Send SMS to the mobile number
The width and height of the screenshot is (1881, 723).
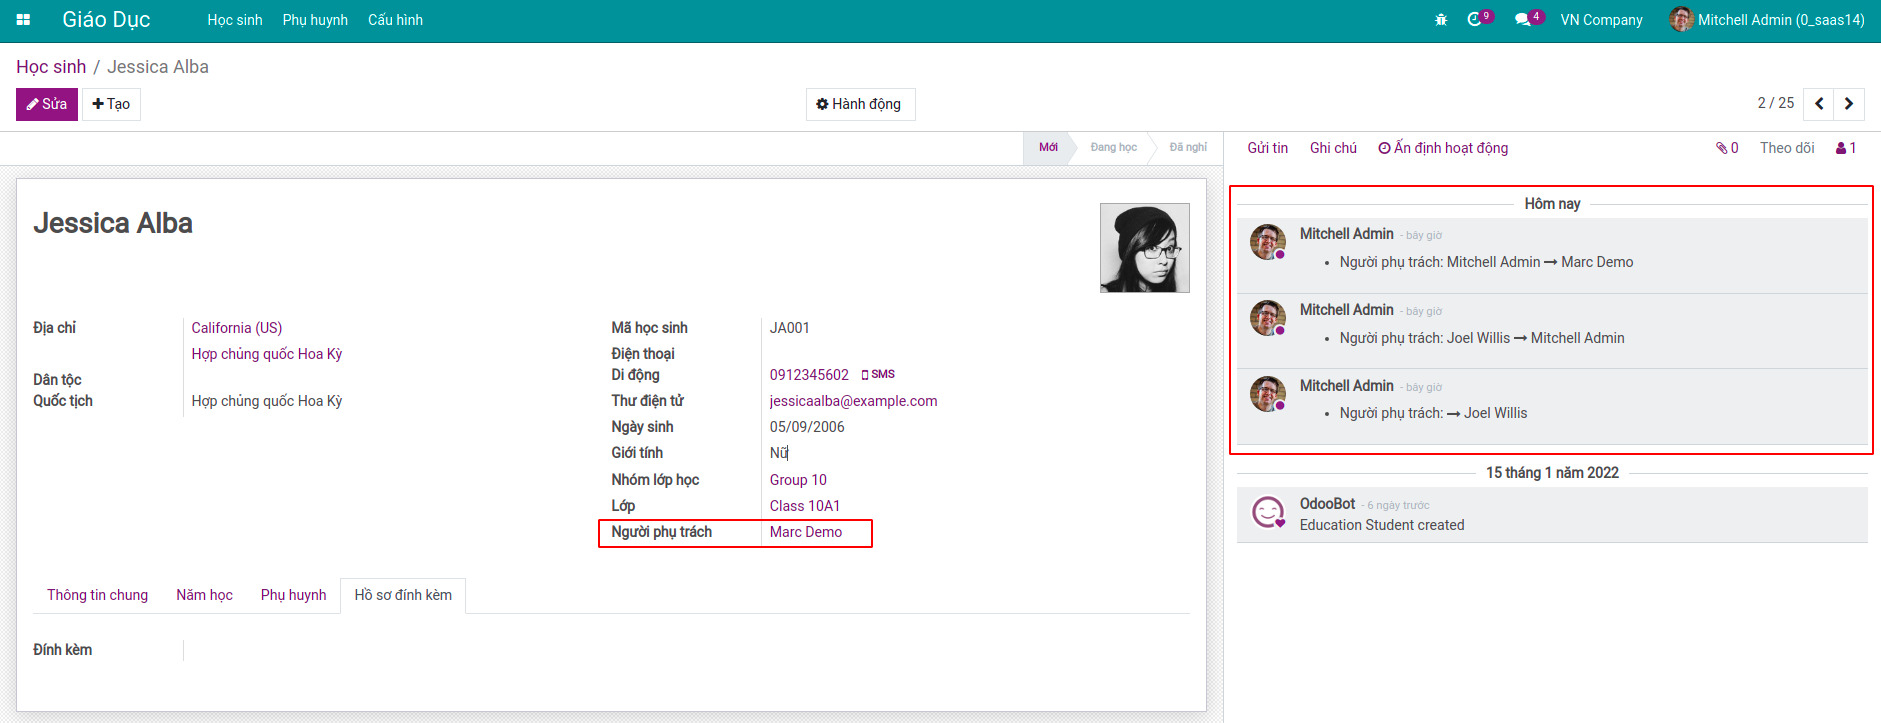[878, 374]
